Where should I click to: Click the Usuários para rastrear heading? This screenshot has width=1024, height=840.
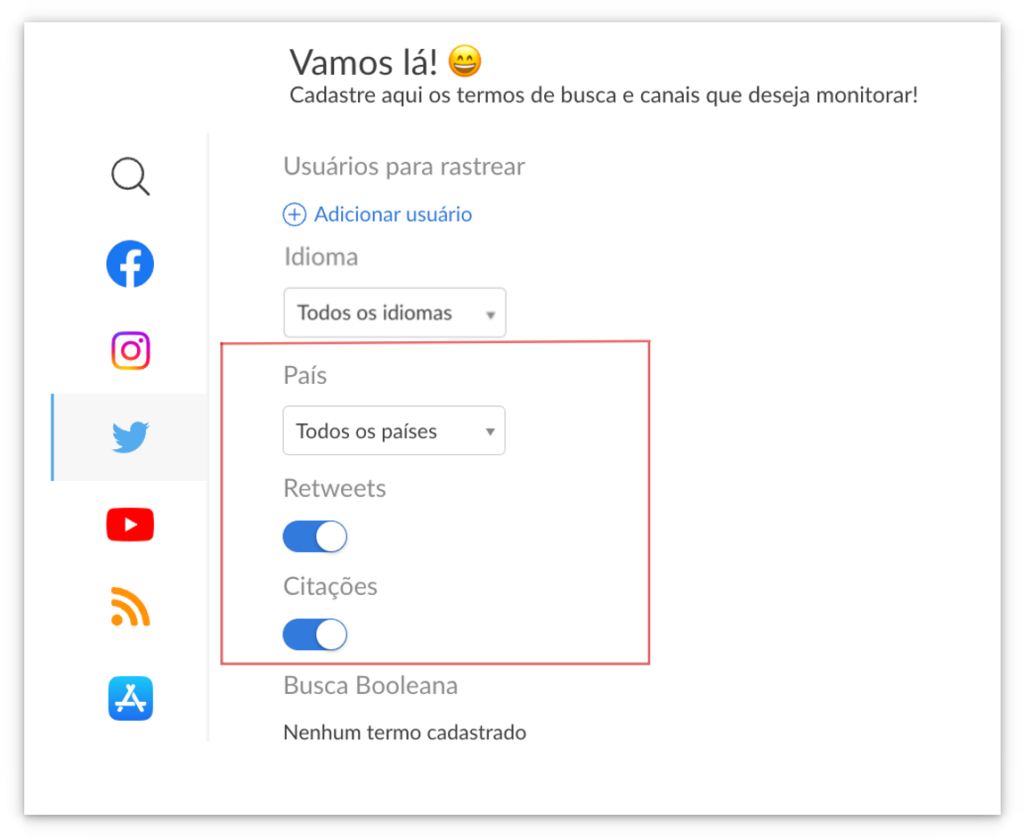(x=404, y=167)
